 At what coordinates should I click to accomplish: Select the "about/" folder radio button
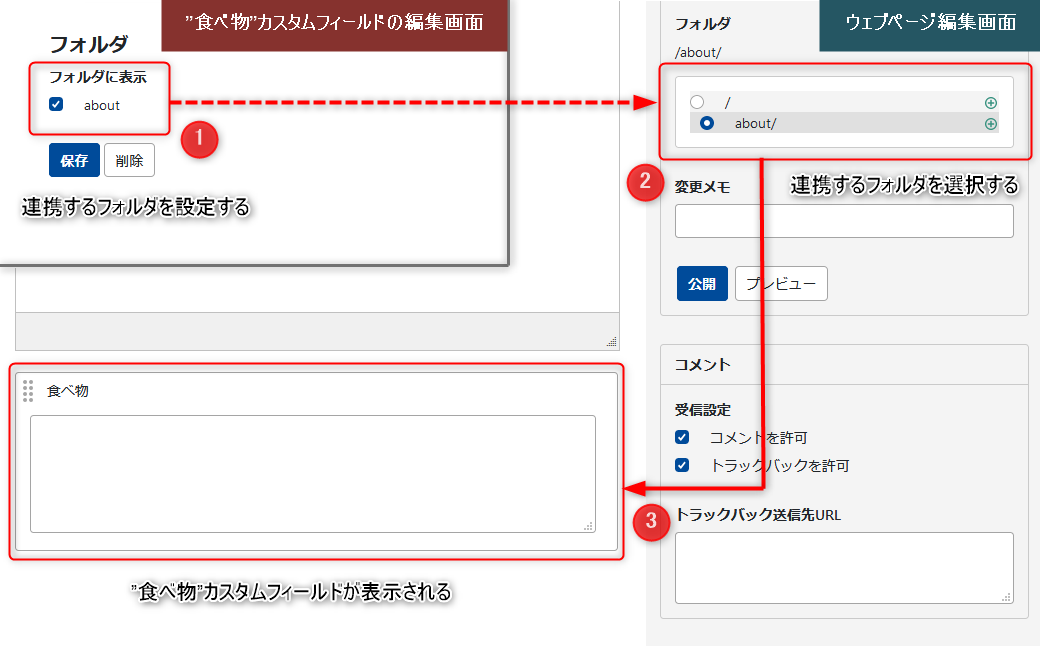tap(707, 124)
